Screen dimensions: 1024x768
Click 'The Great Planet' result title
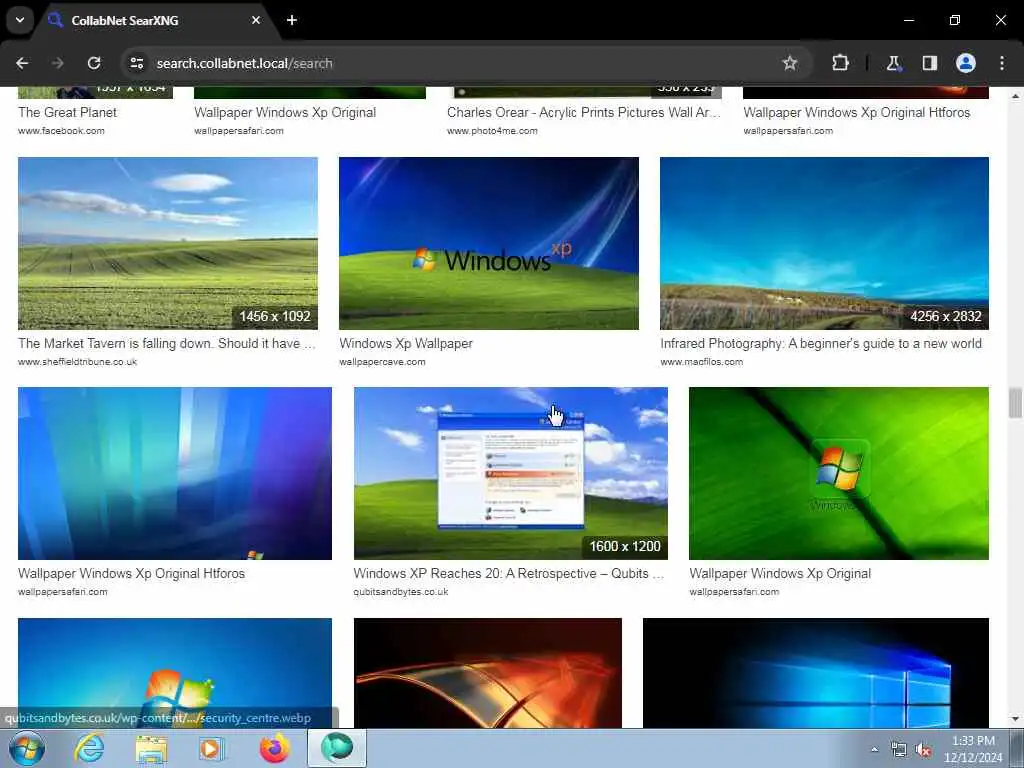67,112
